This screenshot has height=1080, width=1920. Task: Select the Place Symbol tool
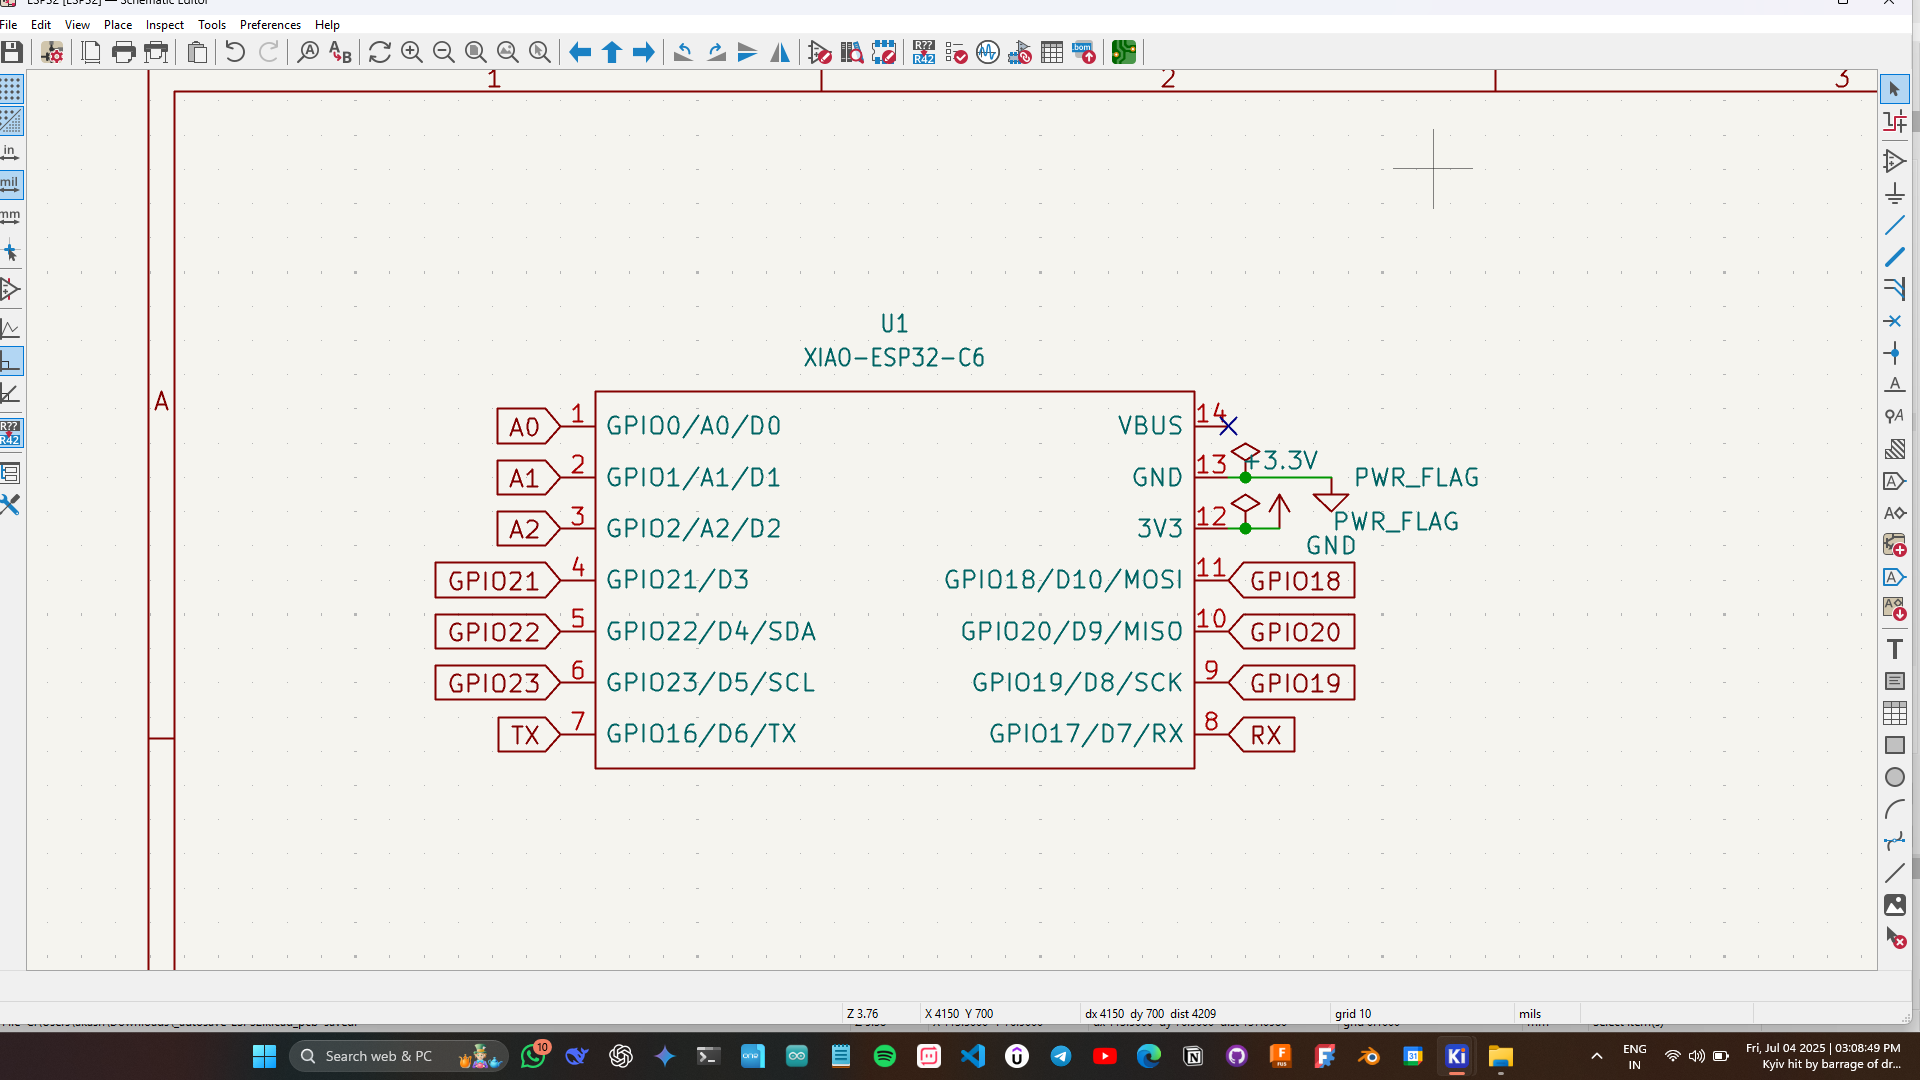pyautogui.click(x=1894, y=161)
